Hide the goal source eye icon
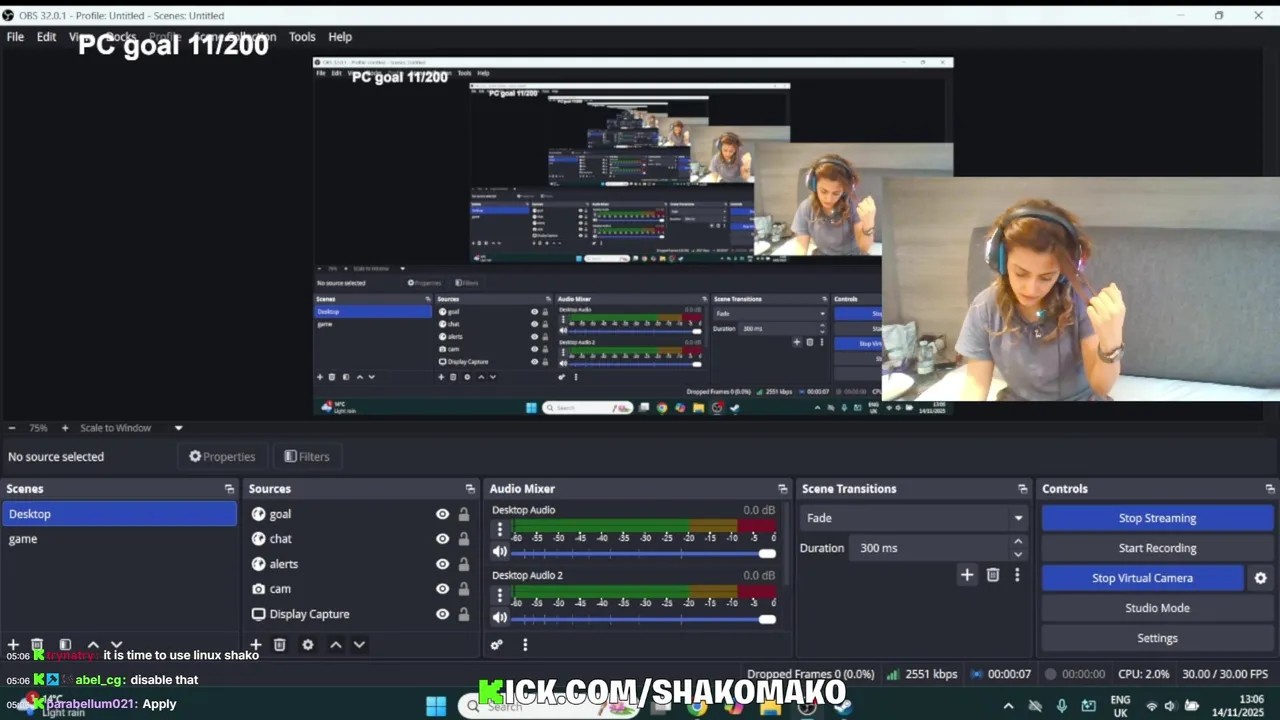The height and width of the screenshot is (720, 1280). click(x=442, y=514)
